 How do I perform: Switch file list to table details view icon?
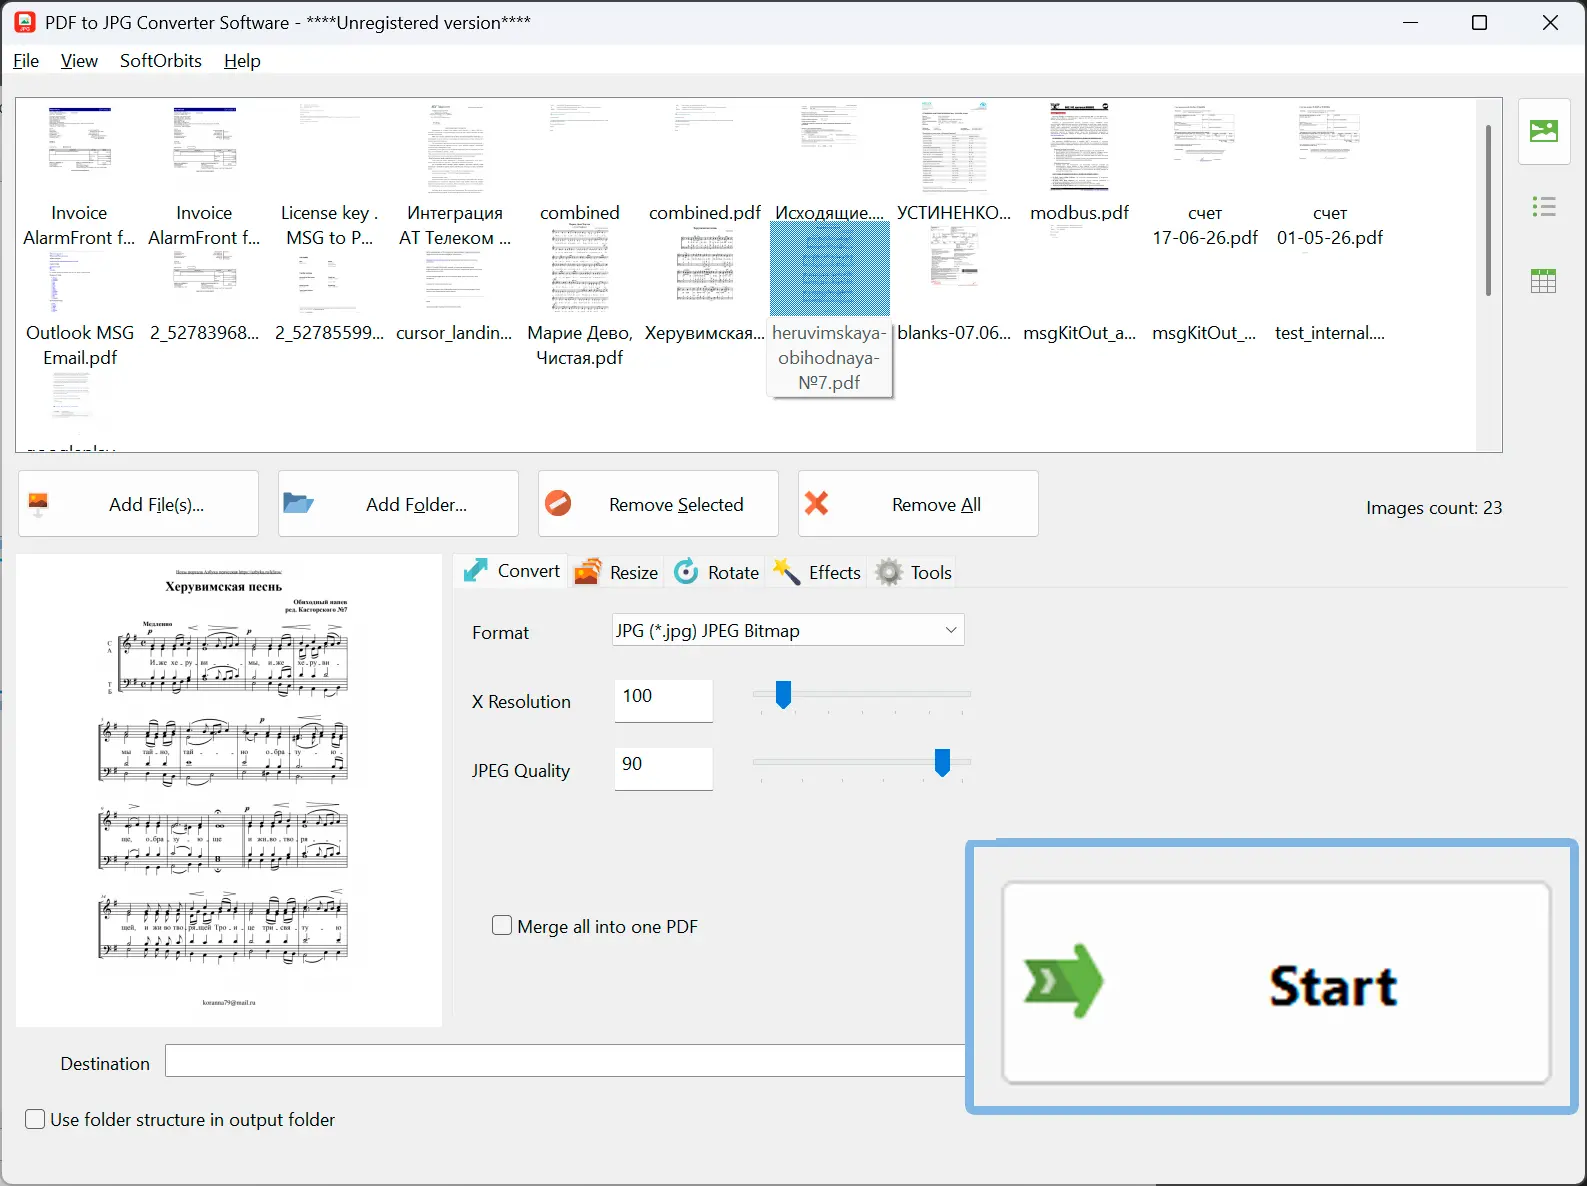click(1544, 281)
